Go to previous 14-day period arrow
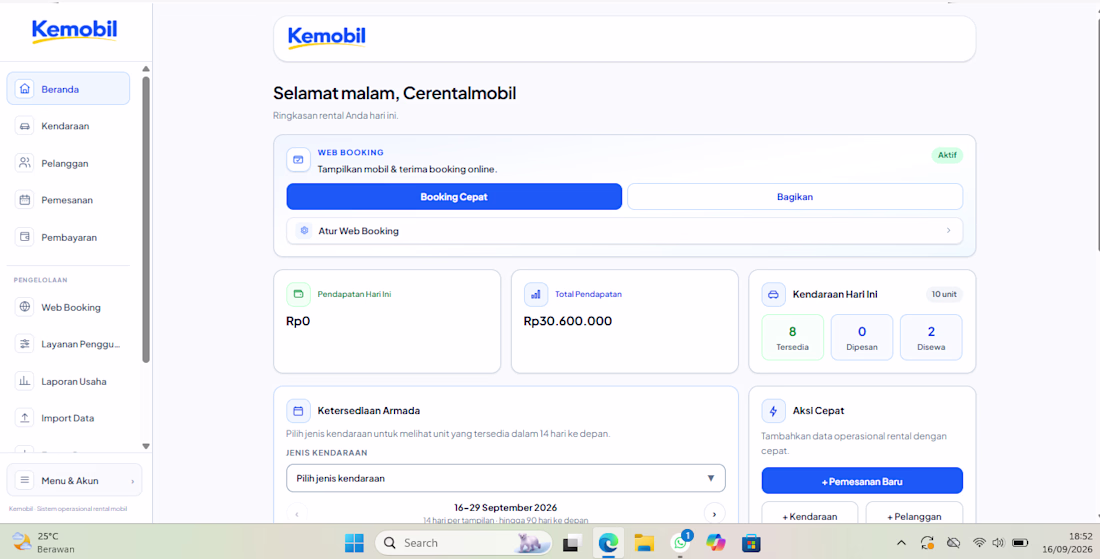 coord(297,514)
